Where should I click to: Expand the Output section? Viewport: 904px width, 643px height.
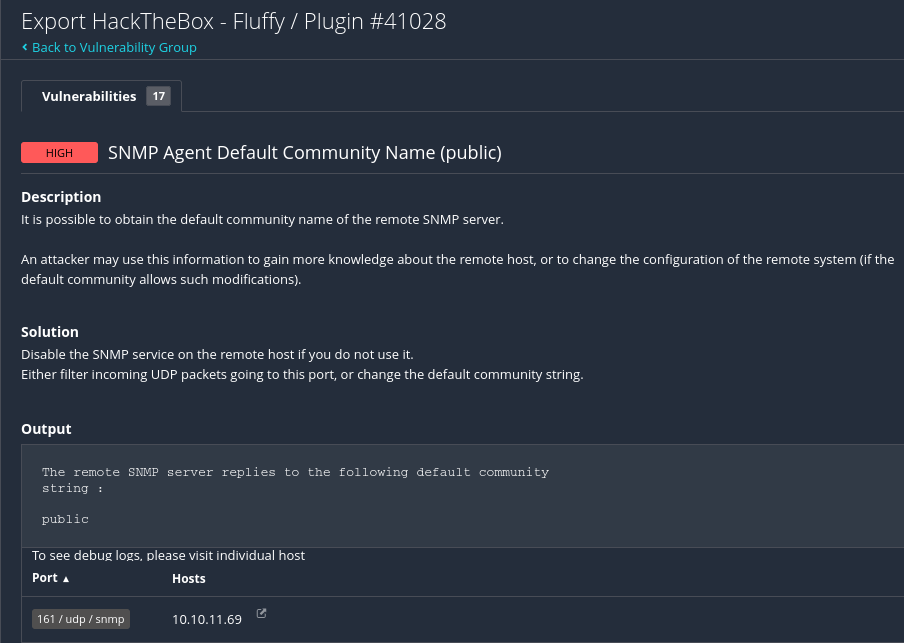pos(46,428)
